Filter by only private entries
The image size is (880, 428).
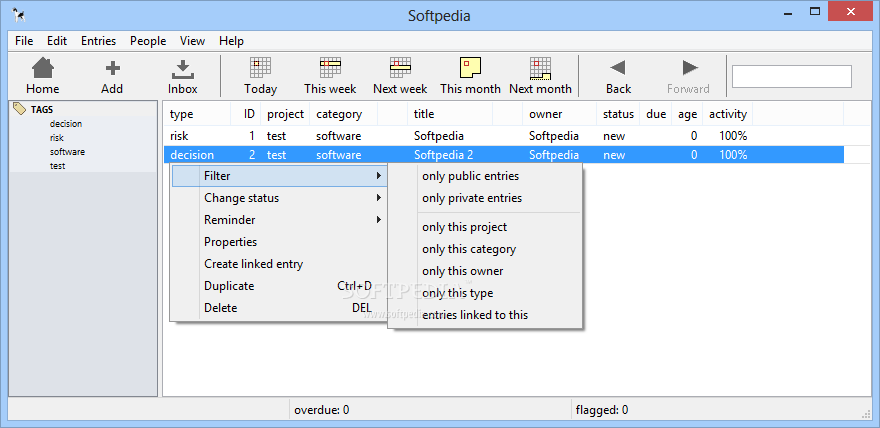[x=485, y=198]
